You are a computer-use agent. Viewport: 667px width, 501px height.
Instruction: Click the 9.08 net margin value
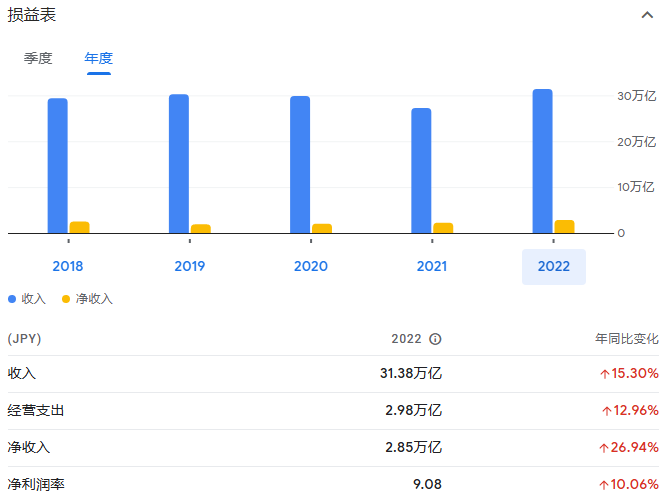tap(428, 484)
